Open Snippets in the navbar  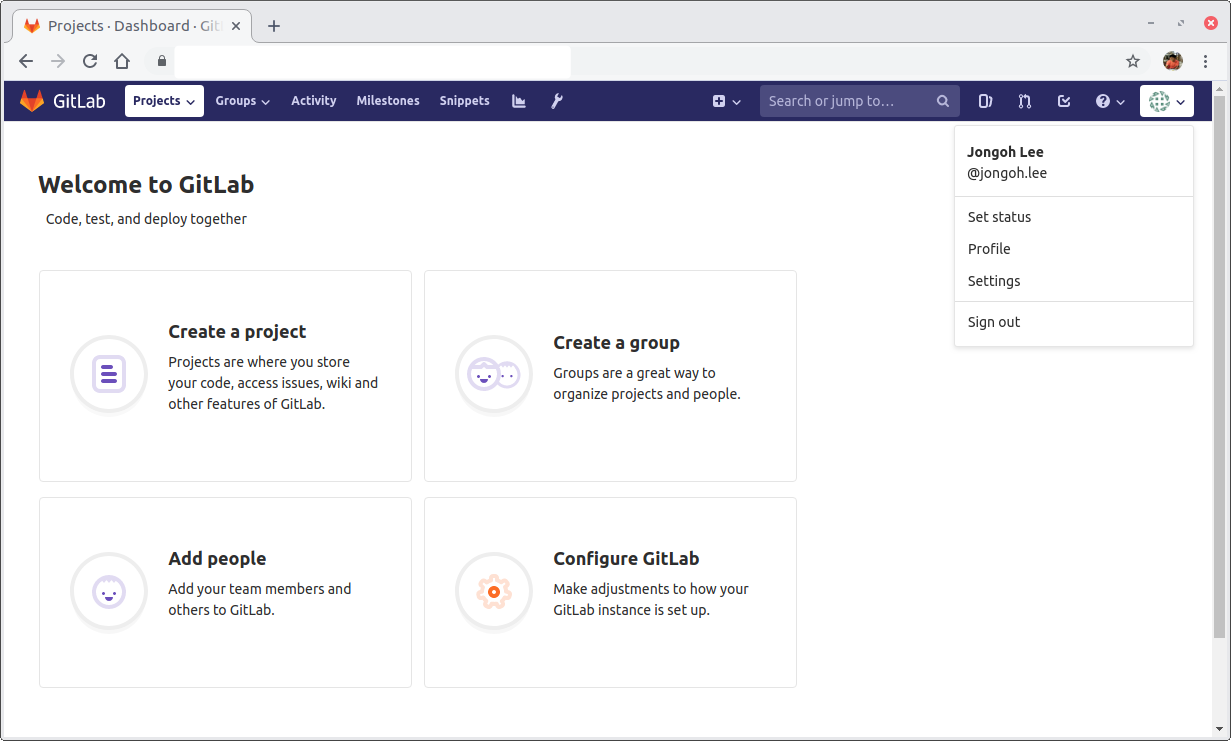pyautogui.click(x=465, y=101)
